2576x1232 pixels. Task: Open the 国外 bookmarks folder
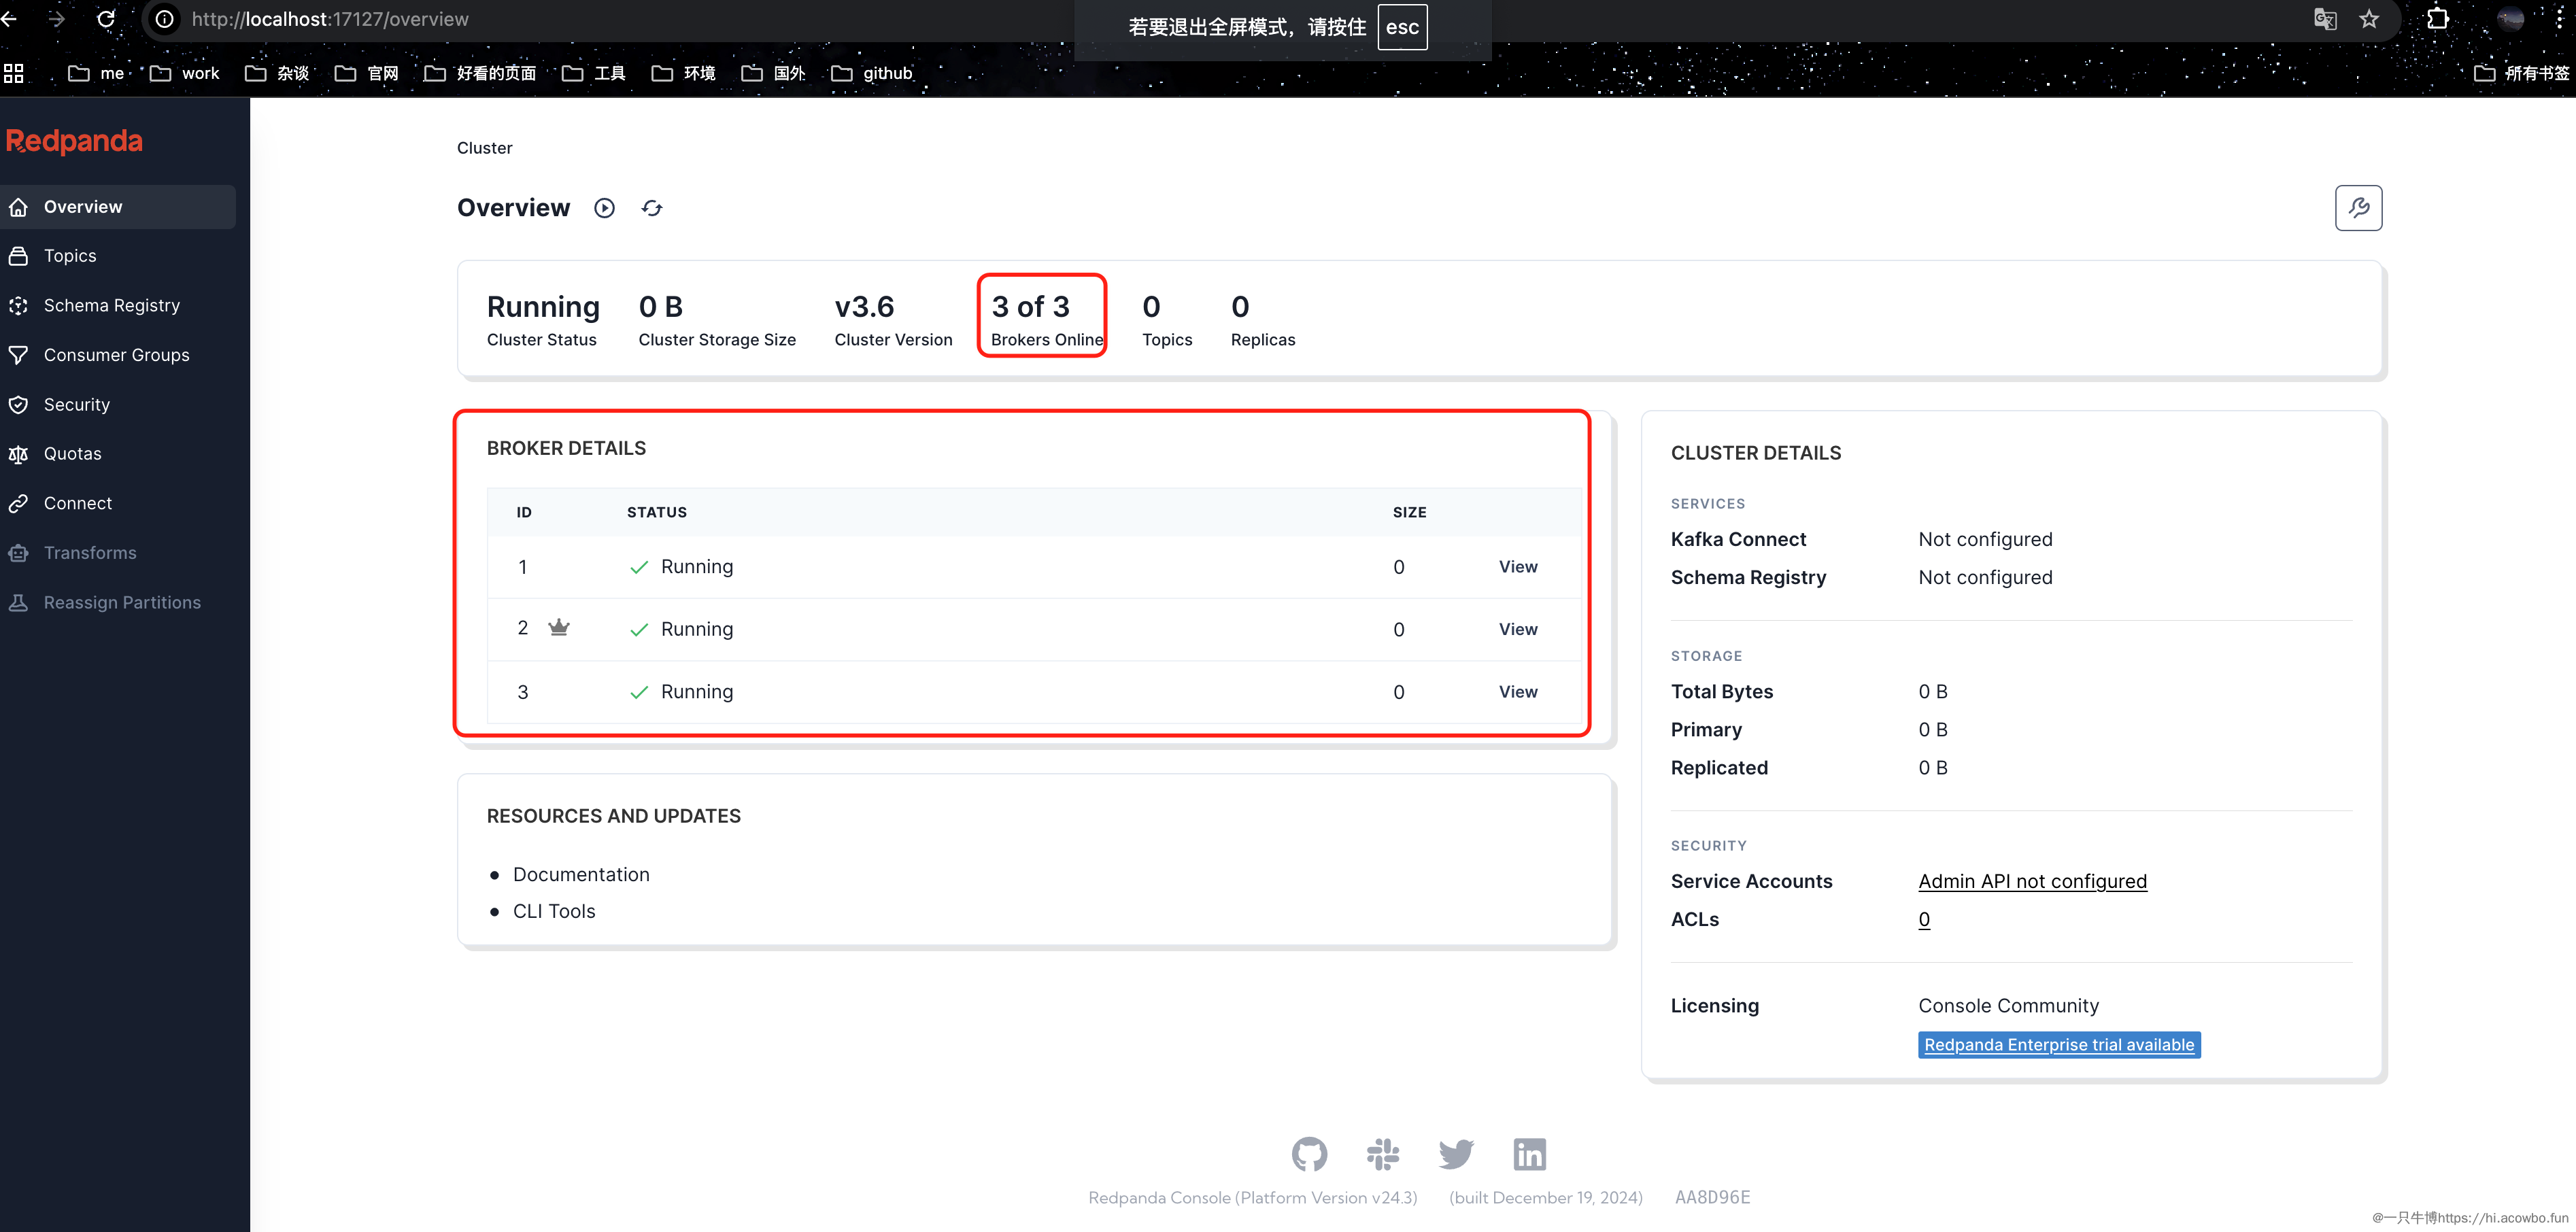[x=774, y=73]
